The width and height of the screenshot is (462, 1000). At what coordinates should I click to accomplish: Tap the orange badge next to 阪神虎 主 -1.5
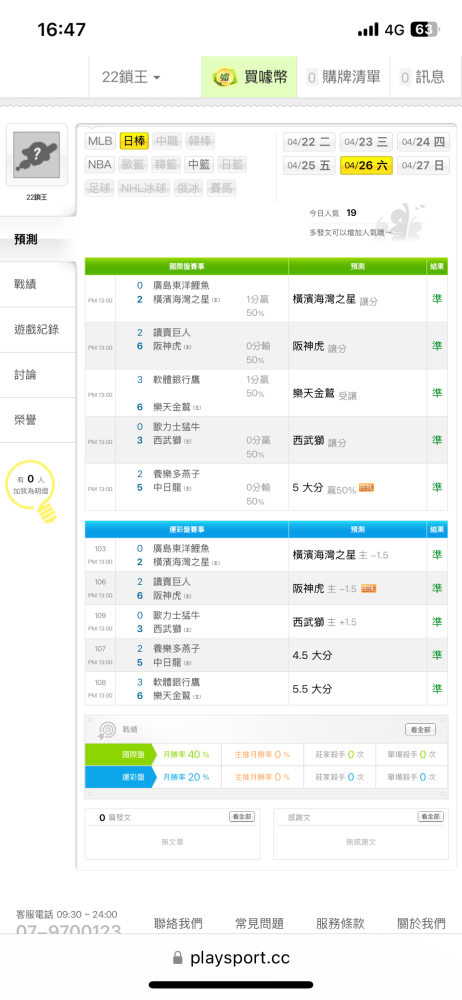point(368,589)
